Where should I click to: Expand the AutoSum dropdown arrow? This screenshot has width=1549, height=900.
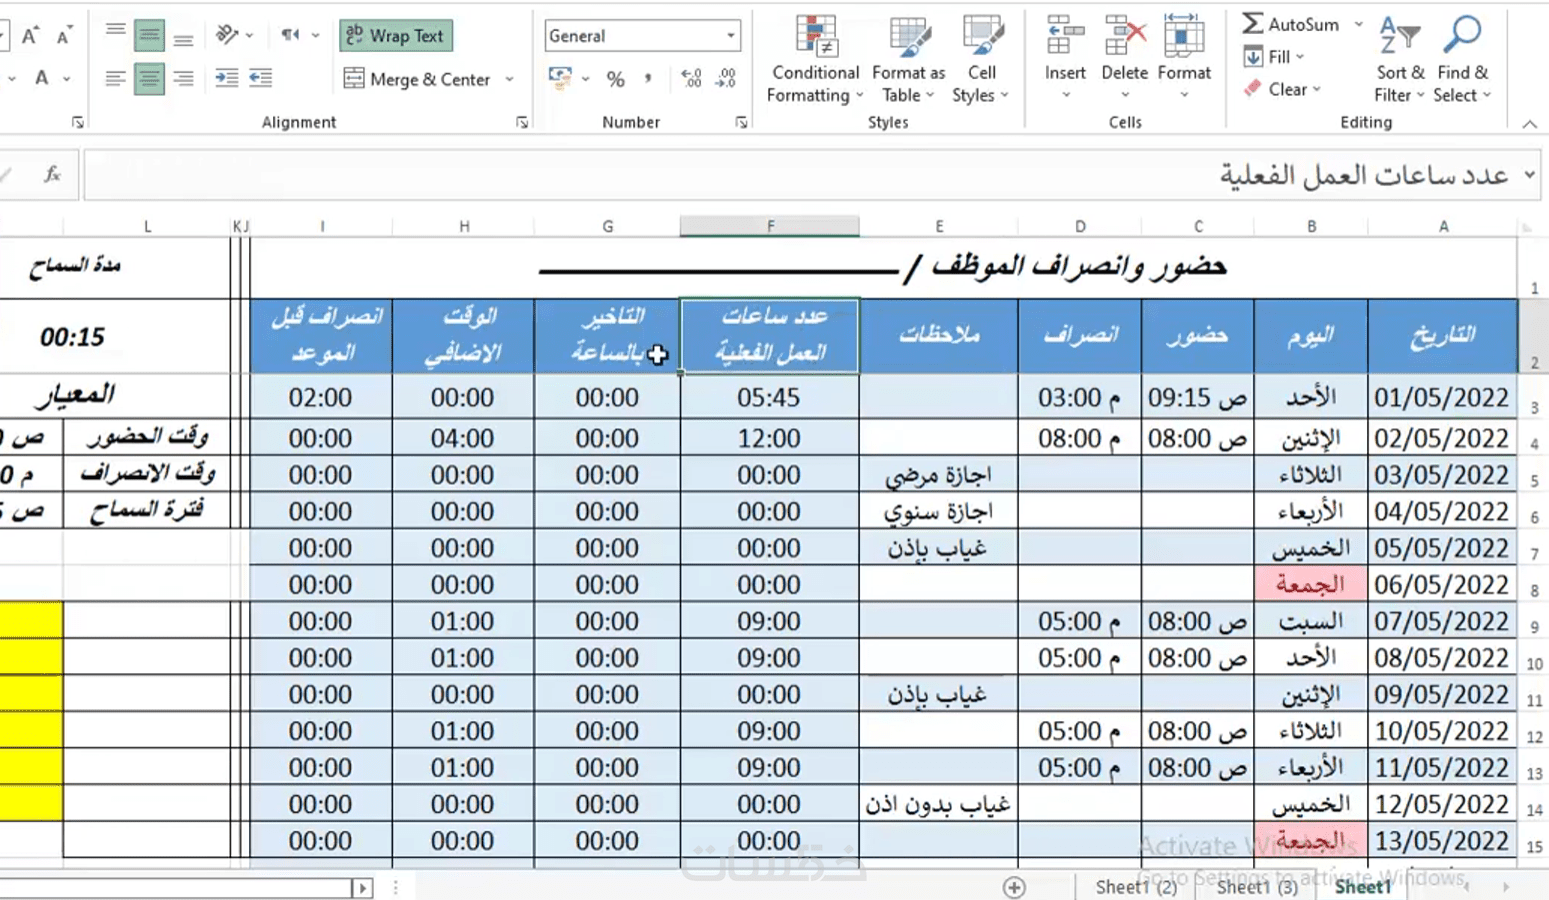pos(1358,24)
